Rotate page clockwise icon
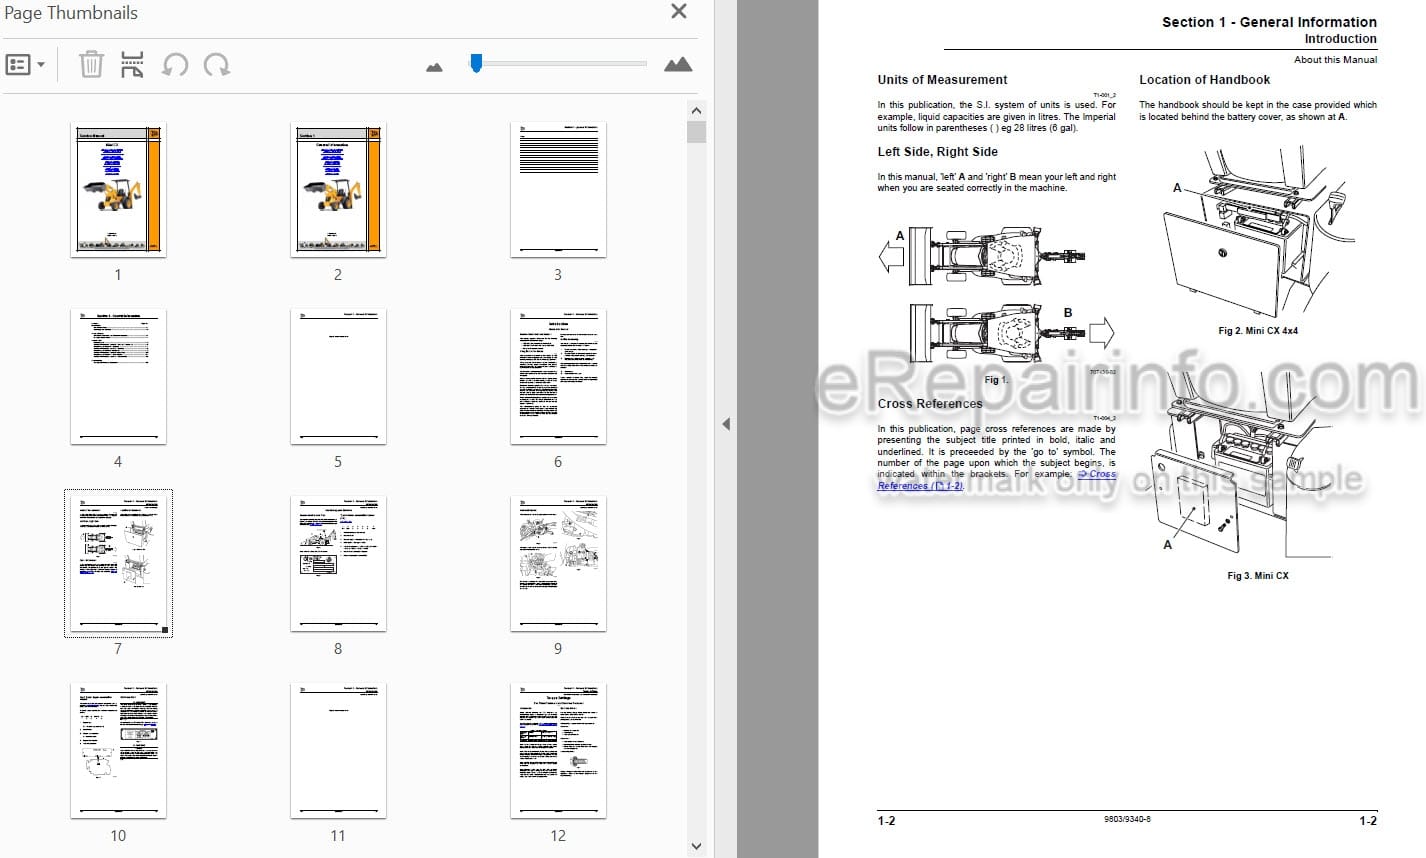Screen dimensions: 1426x858 pyautogui.click(x=217, y=65)
